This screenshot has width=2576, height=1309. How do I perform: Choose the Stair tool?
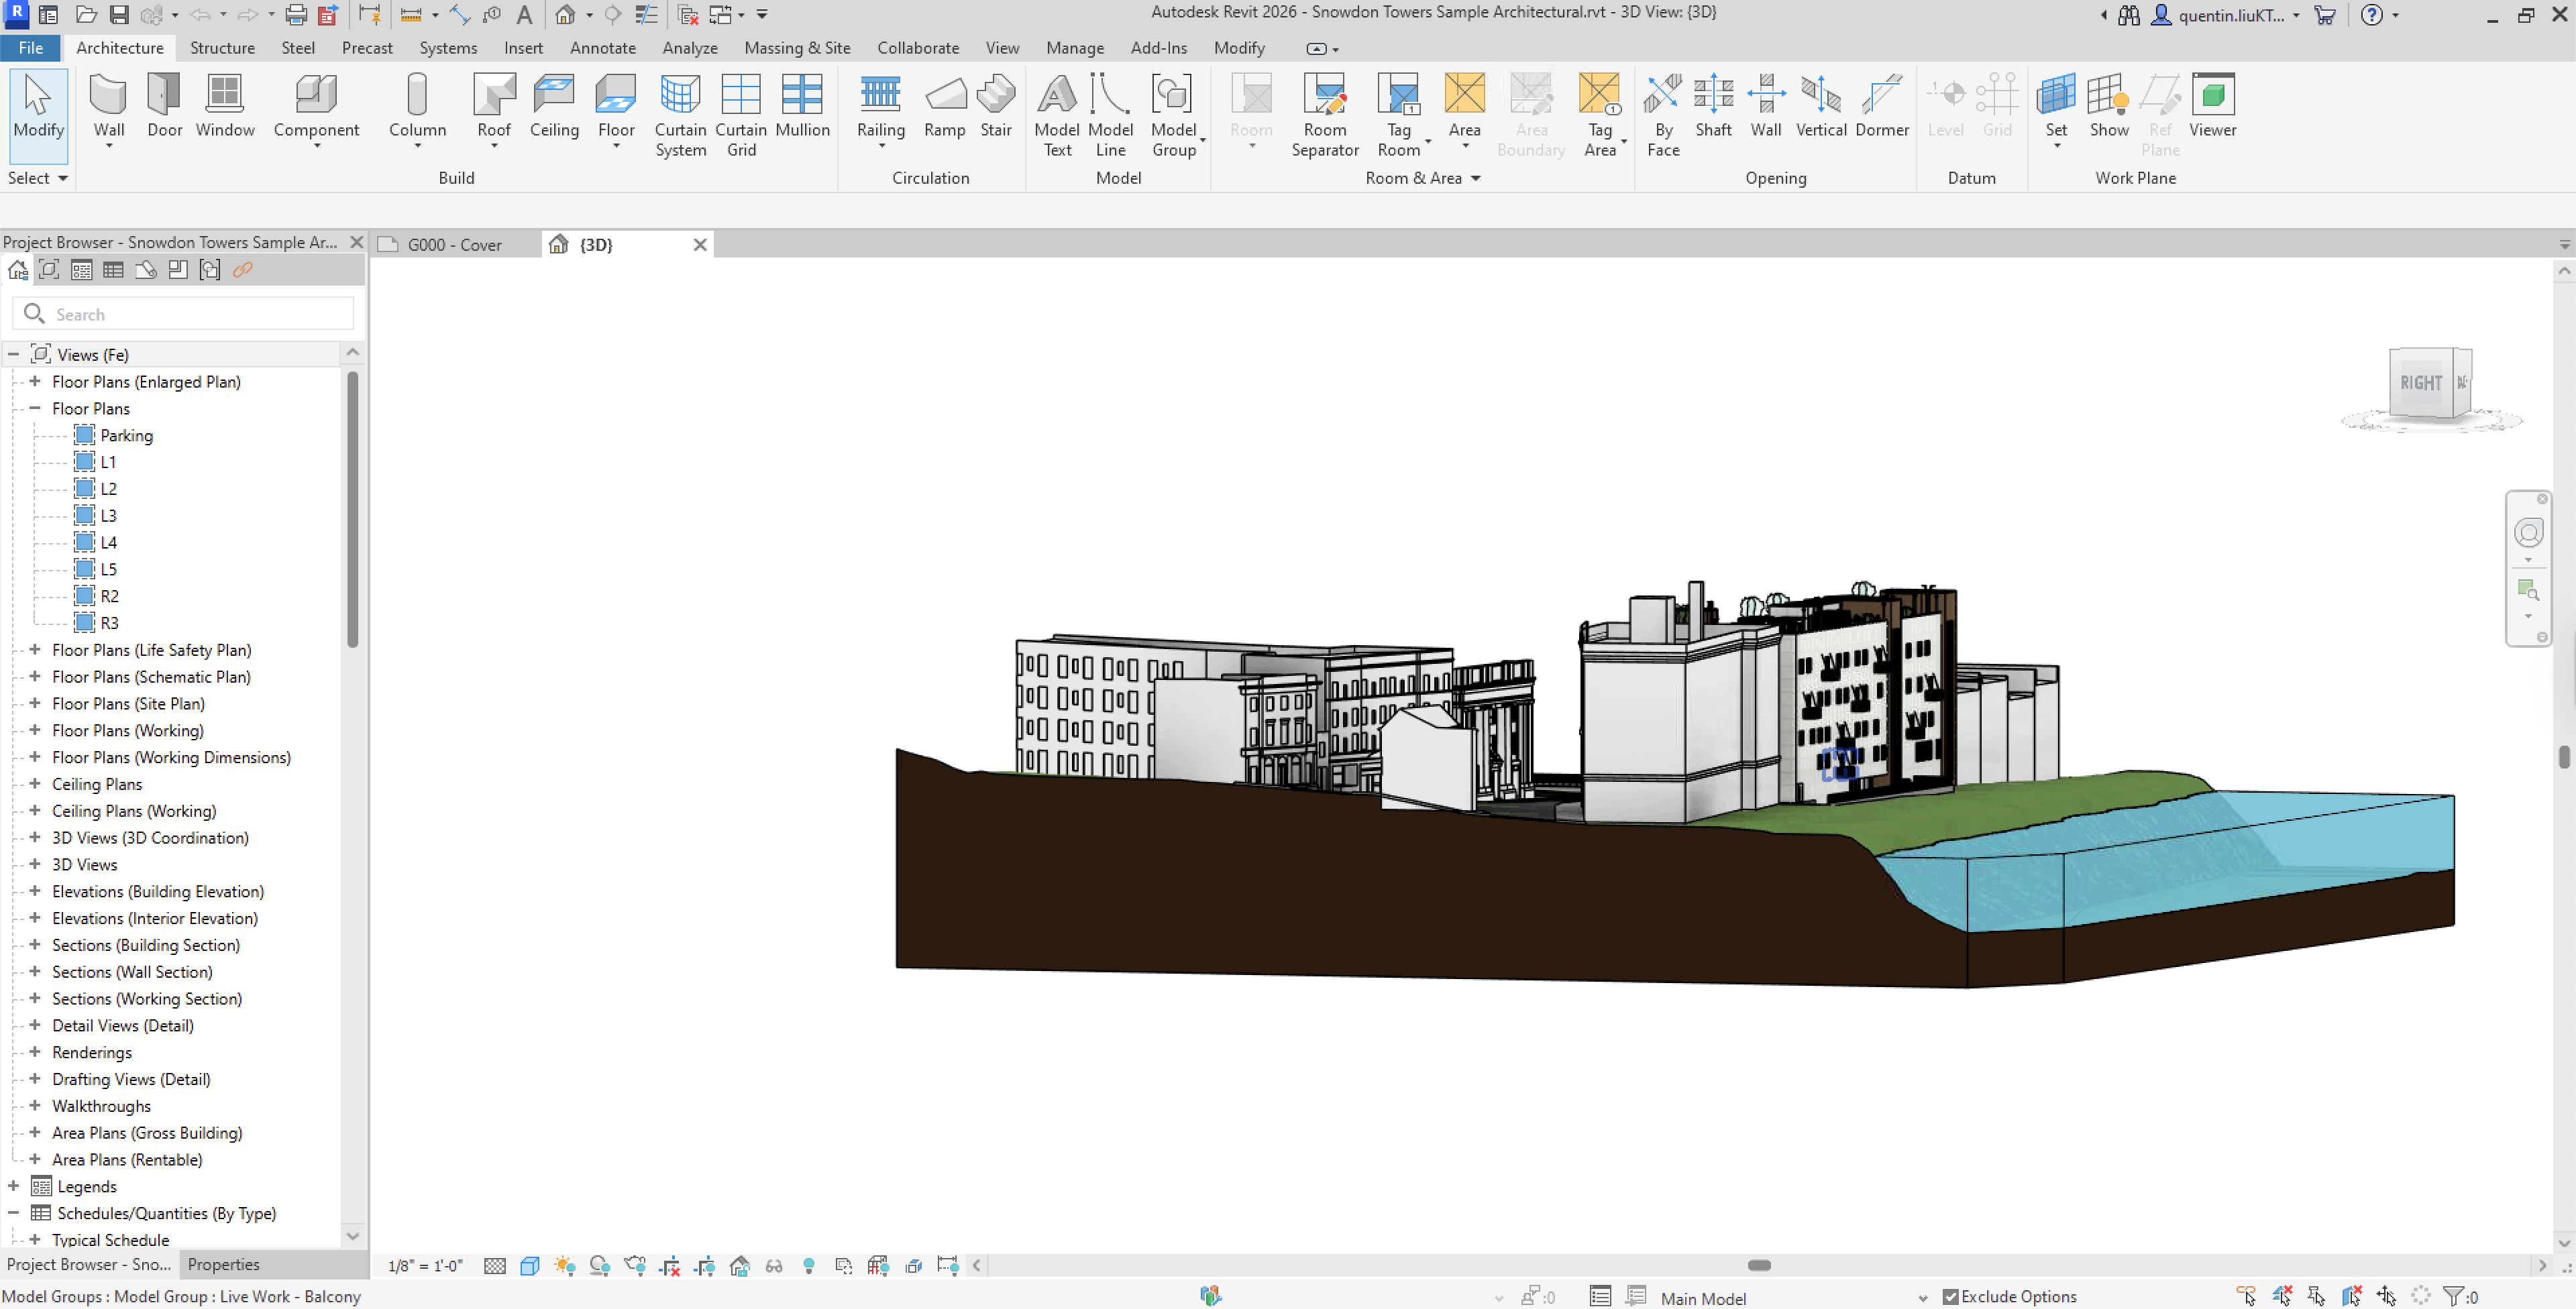click(x=995, y=106)
